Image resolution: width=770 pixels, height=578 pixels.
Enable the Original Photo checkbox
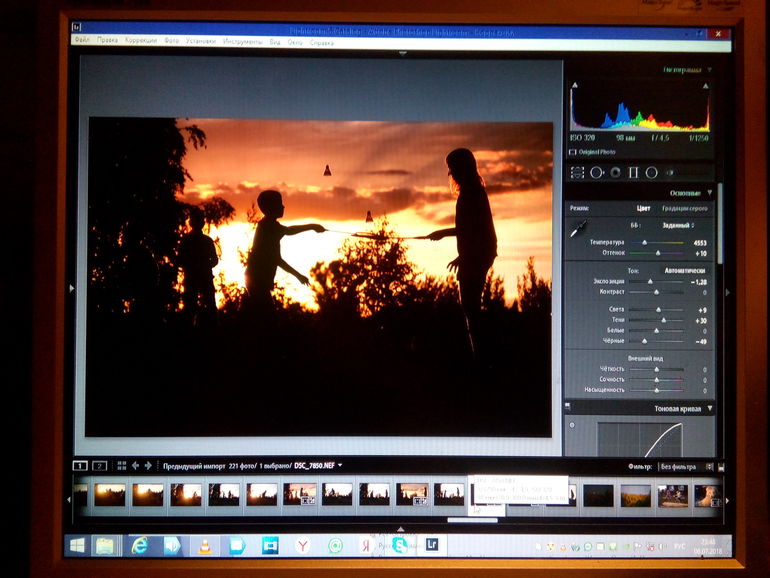pyautogui.click(x=573, y=152)
